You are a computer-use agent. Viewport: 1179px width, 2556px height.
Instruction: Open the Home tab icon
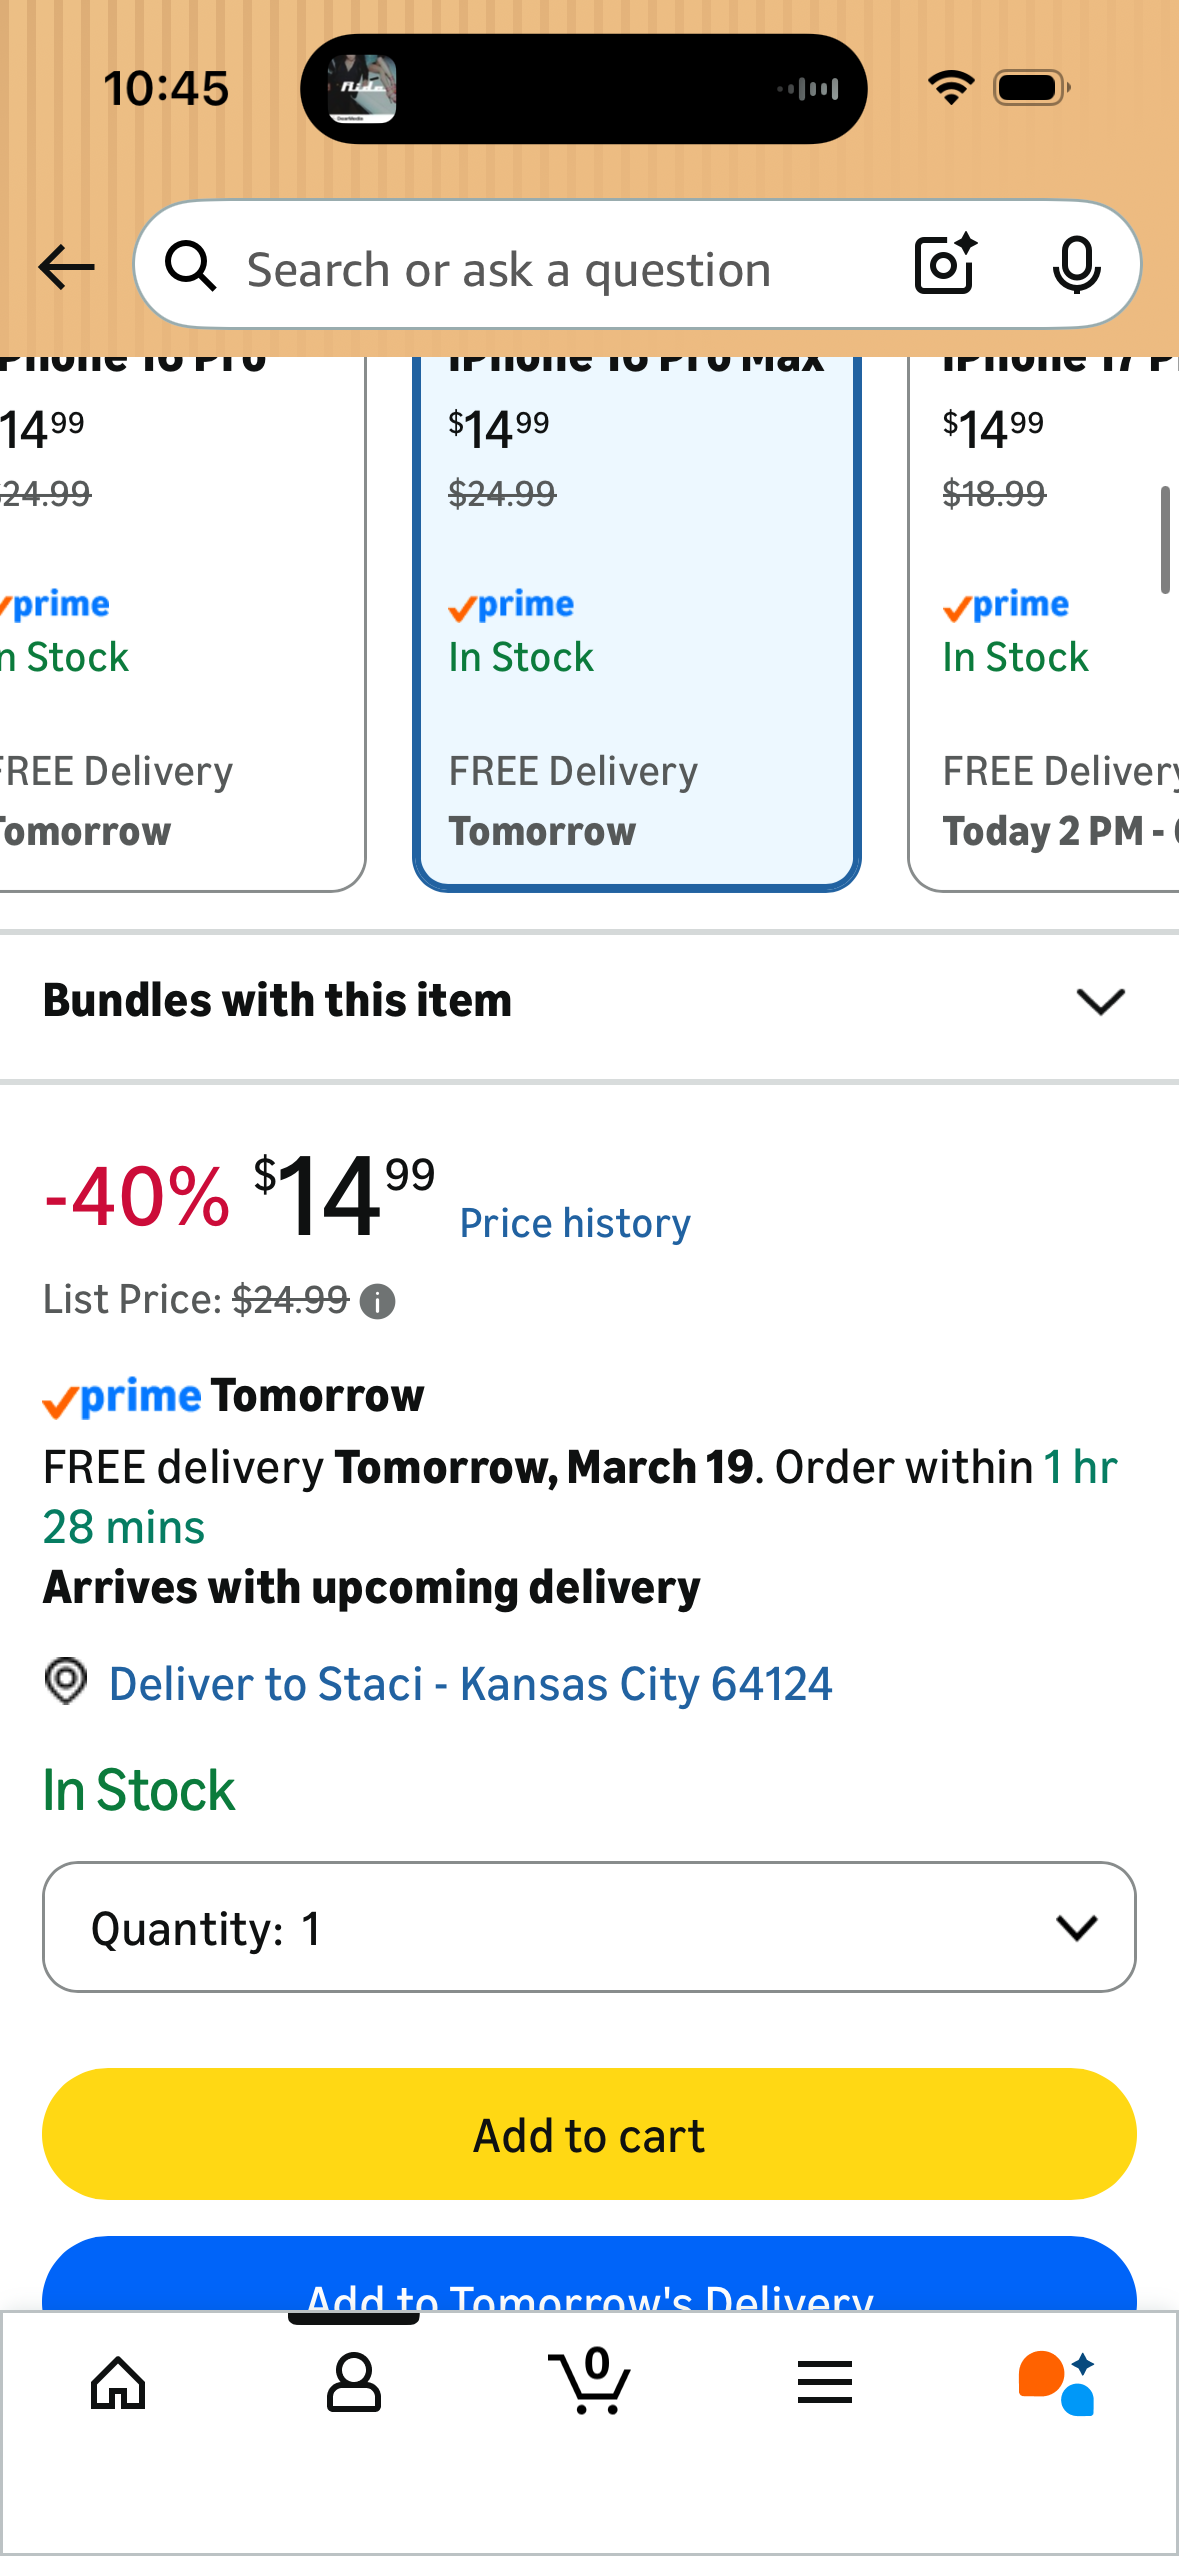point(118,2383)
